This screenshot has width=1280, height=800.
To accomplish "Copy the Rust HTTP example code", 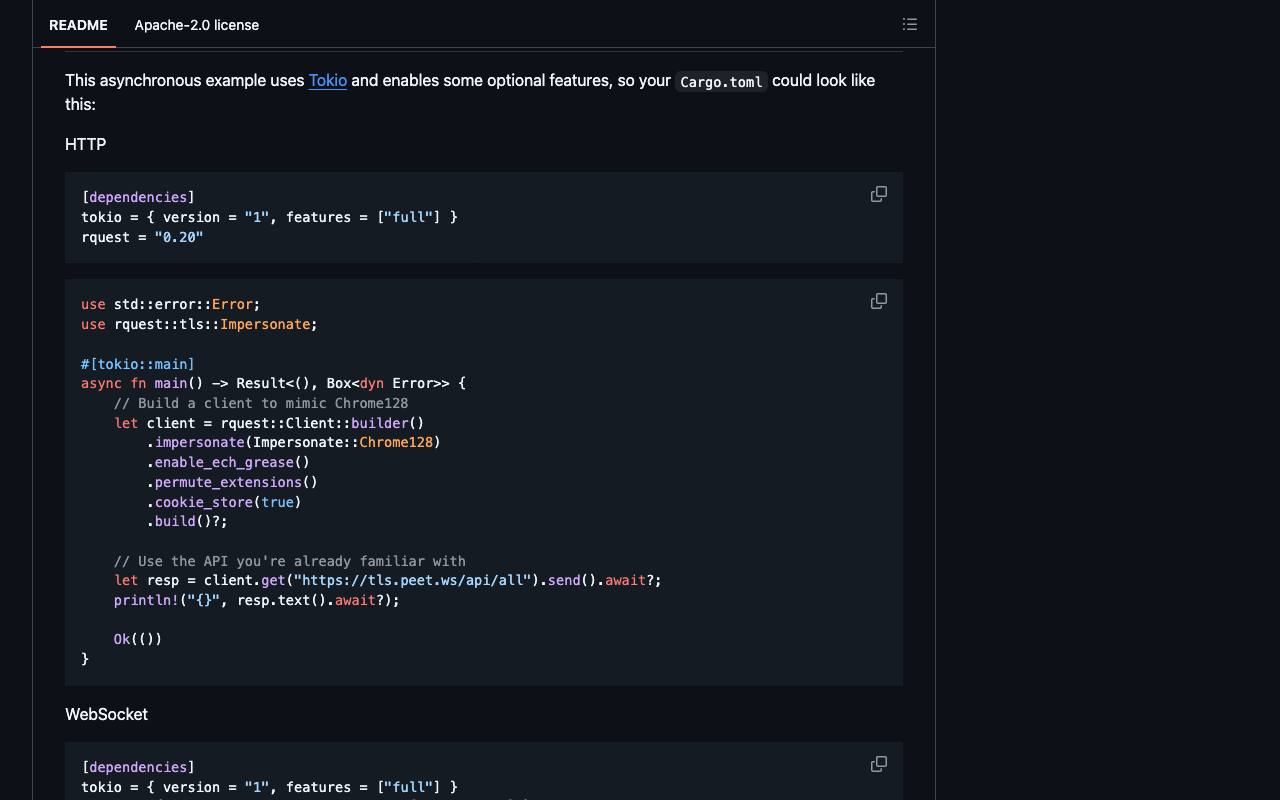I will [879, 301].
